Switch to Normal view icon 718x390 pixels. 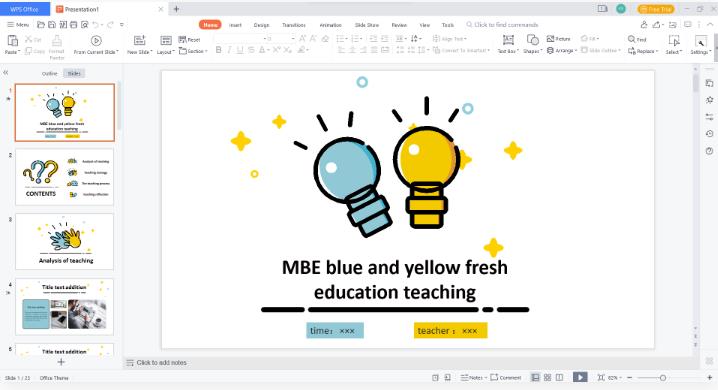(x=535, y=378)
